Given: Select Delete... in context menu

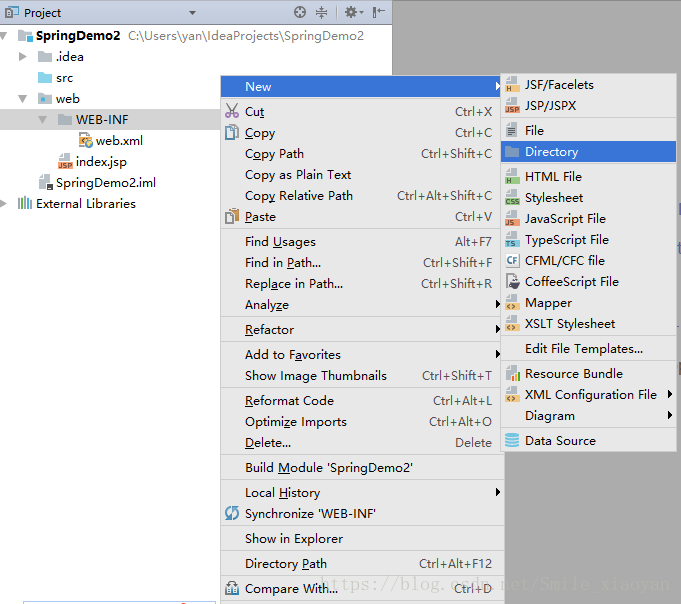Looking at the screenshot, I should click(x=363, y=442).
